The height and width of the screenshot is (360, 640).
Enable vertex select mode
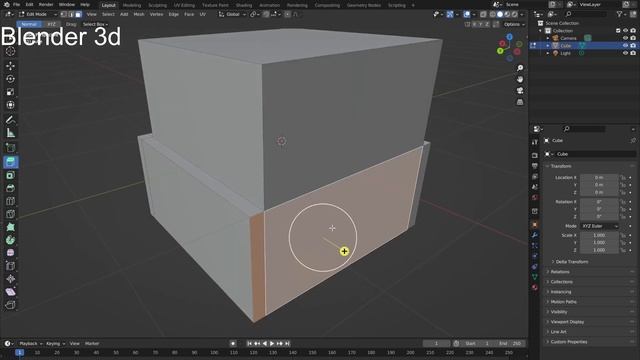pyautogui.click(x=64, y=14)
